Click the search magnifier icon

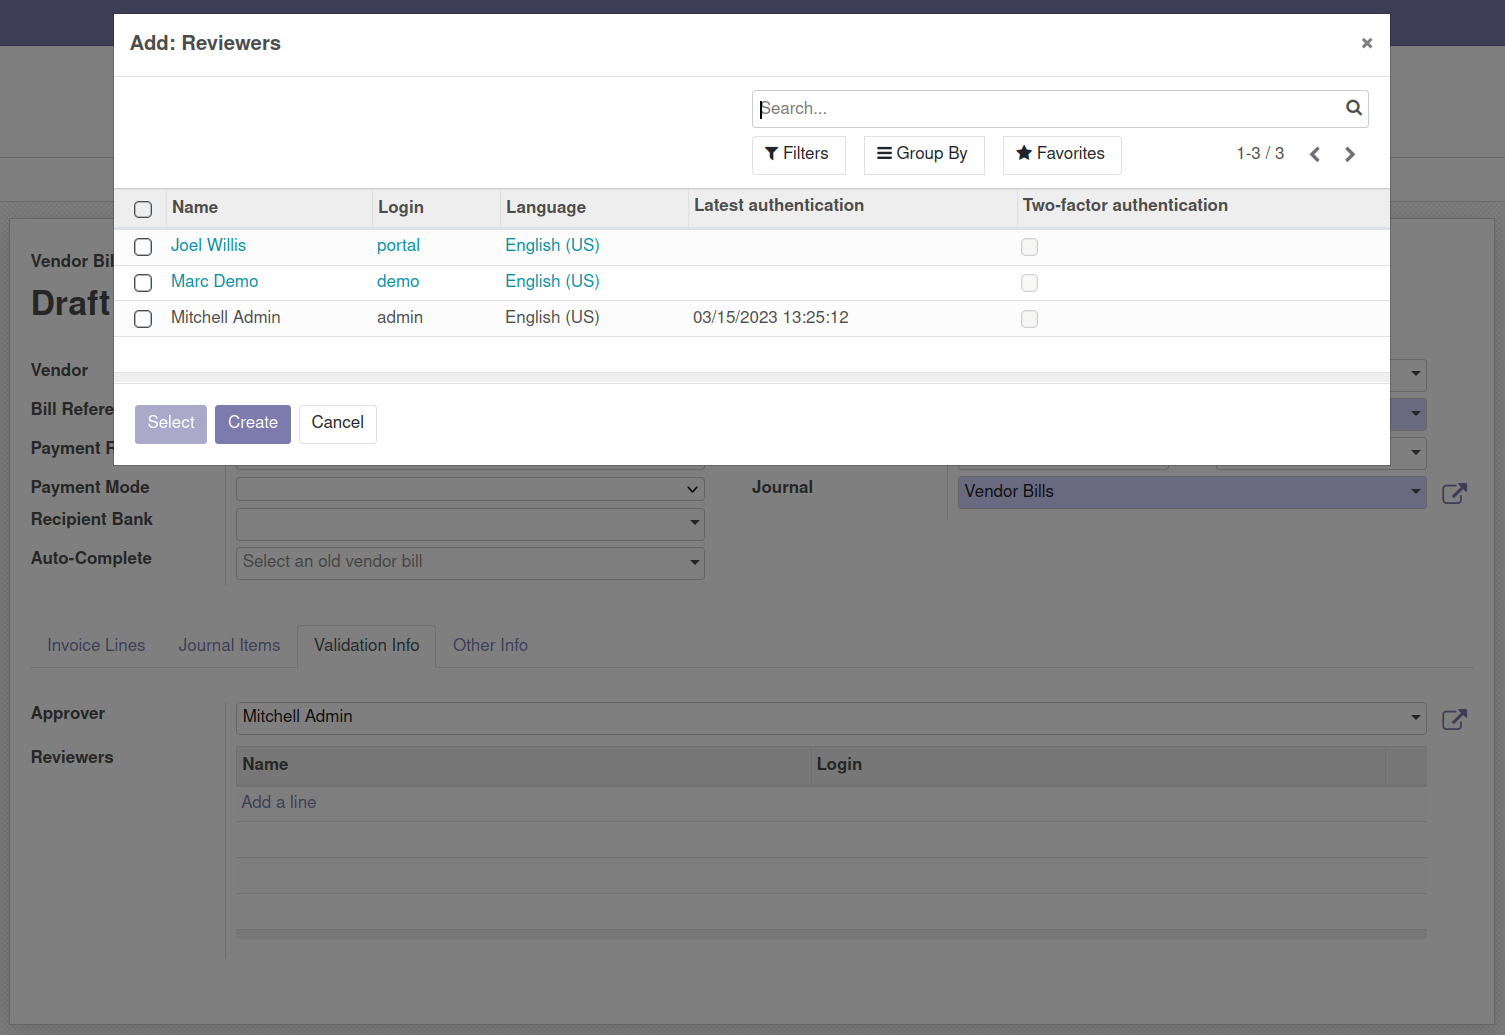(1353, 108)
